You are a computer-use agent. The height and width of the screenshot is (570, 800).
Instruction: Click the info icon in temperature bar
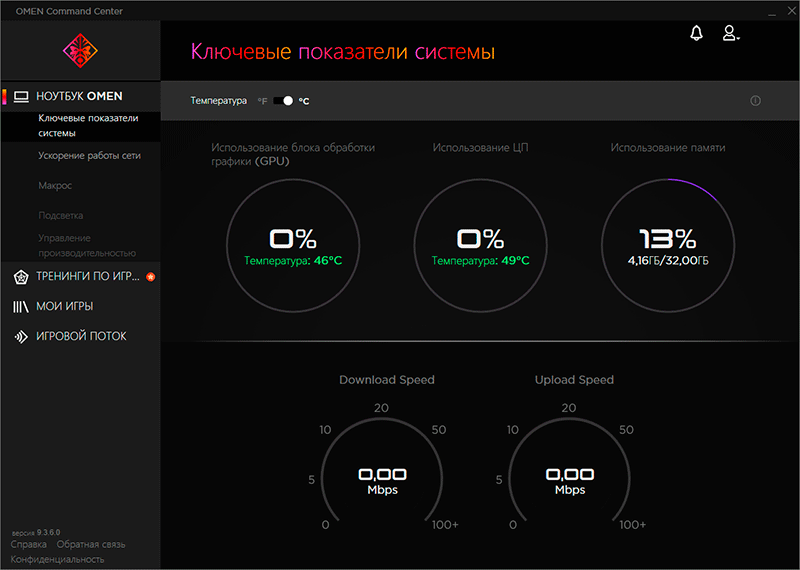(755, 101)
